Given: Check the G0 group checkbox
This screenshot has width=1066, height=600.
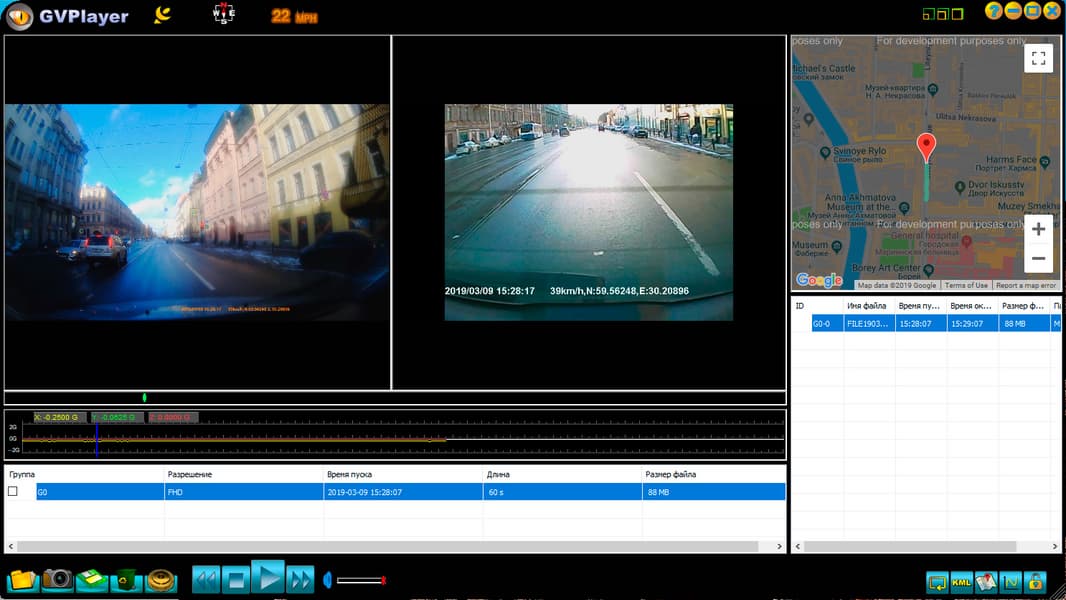Looking at the screenshot, I should point(13,491).
